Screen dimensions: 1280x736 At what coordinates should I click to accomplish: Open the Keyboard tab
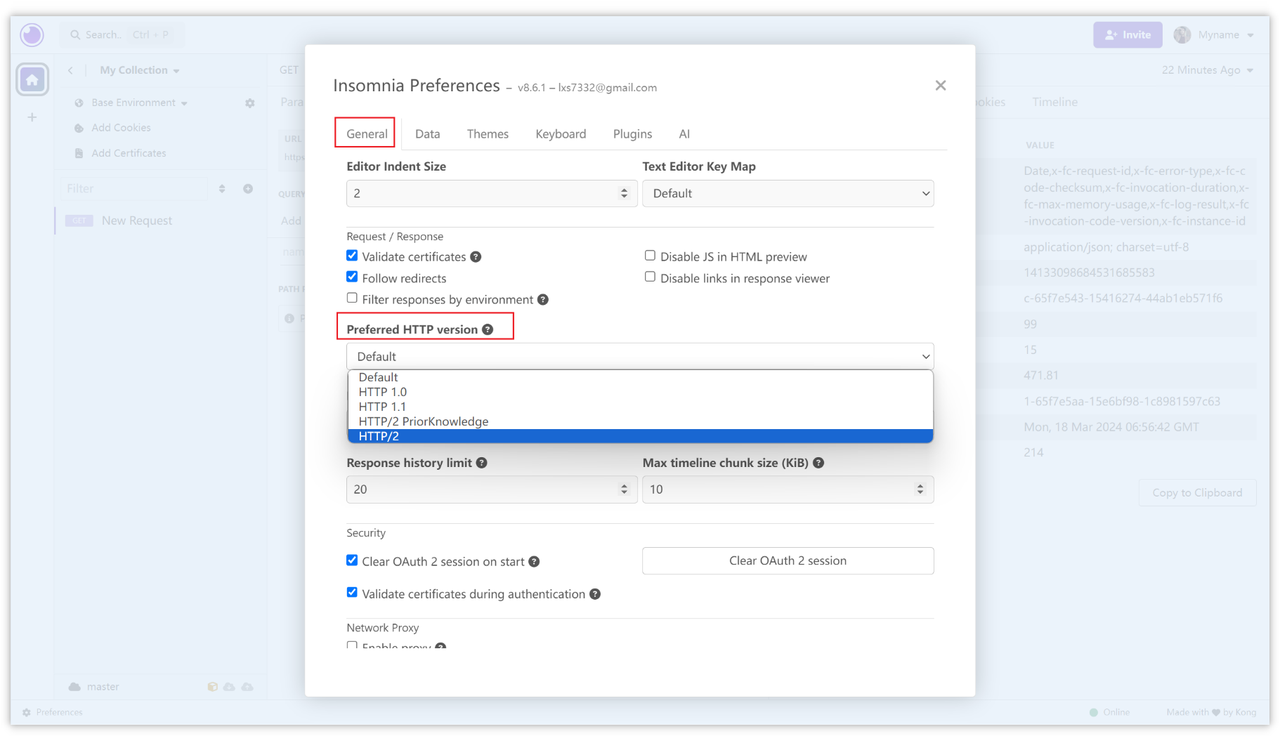(x=561, y=134)
